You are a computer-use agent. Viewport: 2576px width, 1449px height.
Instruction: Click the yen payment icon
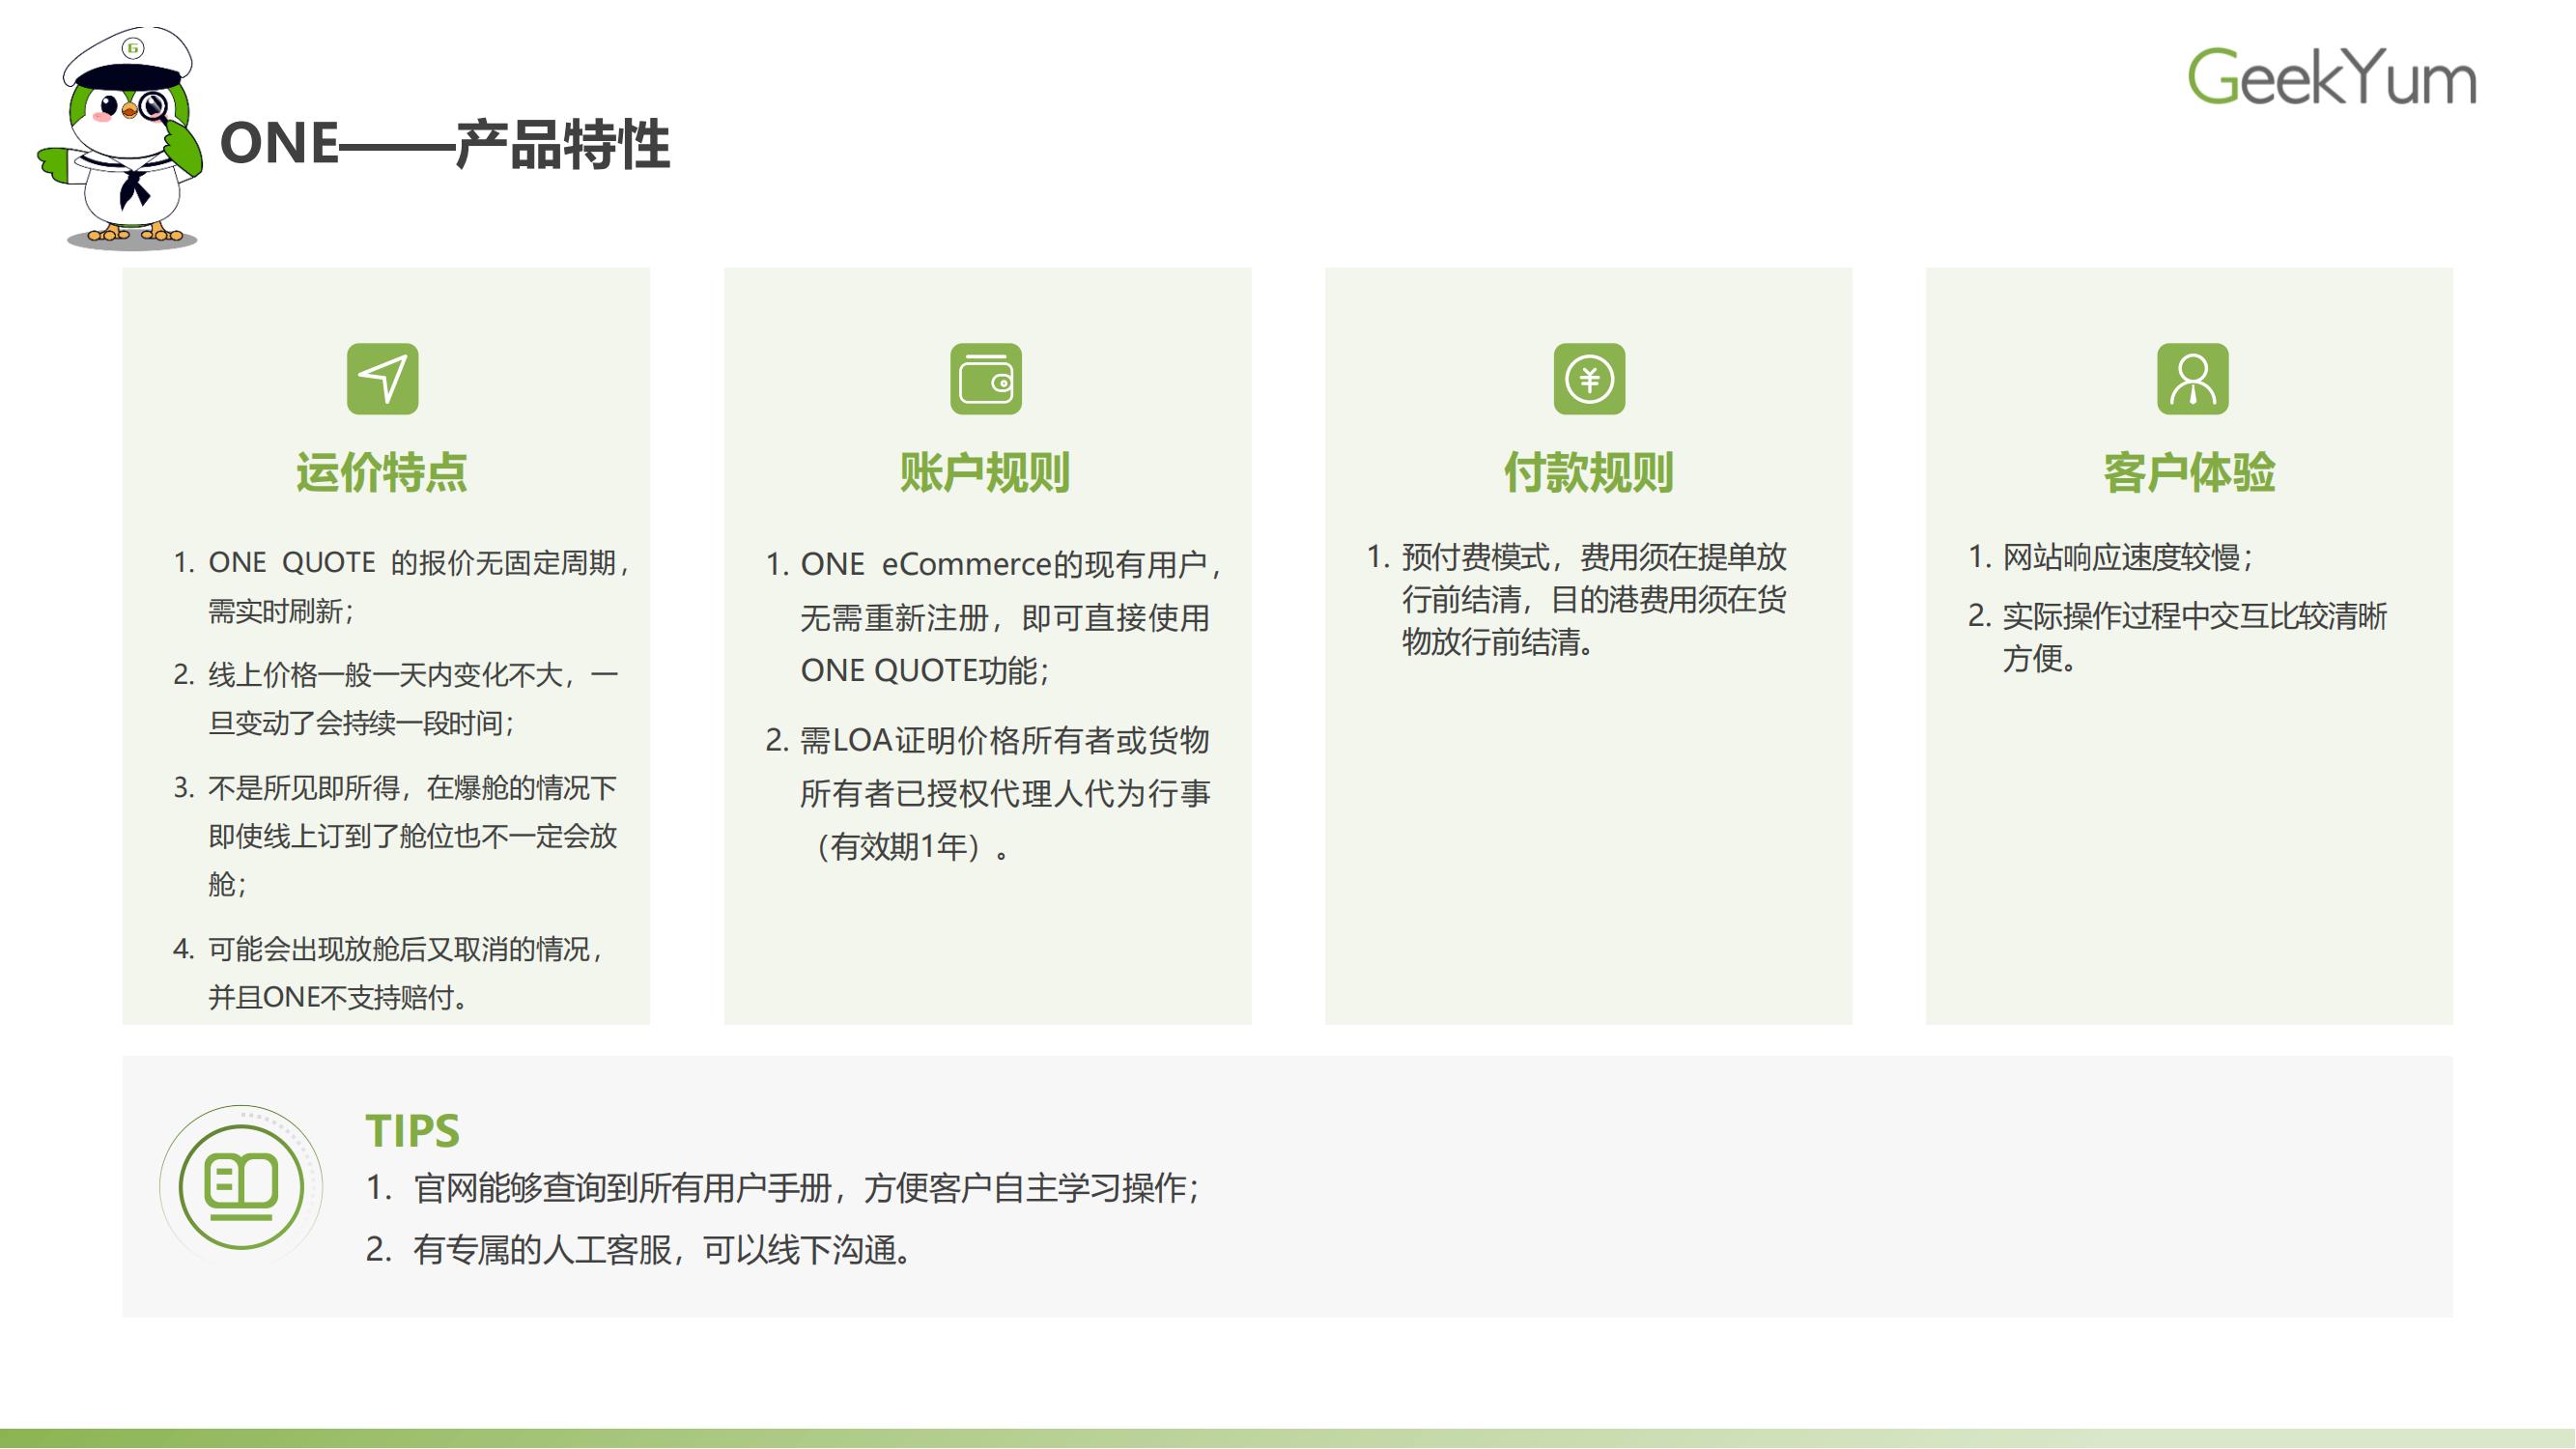1588,379
